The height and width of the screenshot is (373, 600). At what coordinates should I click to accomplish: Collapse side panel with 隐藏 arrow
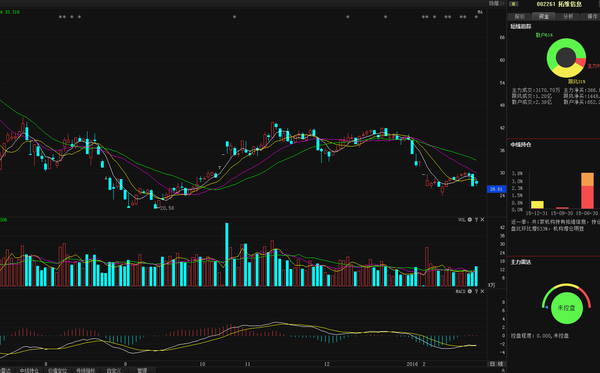click(x=496, y=3)
